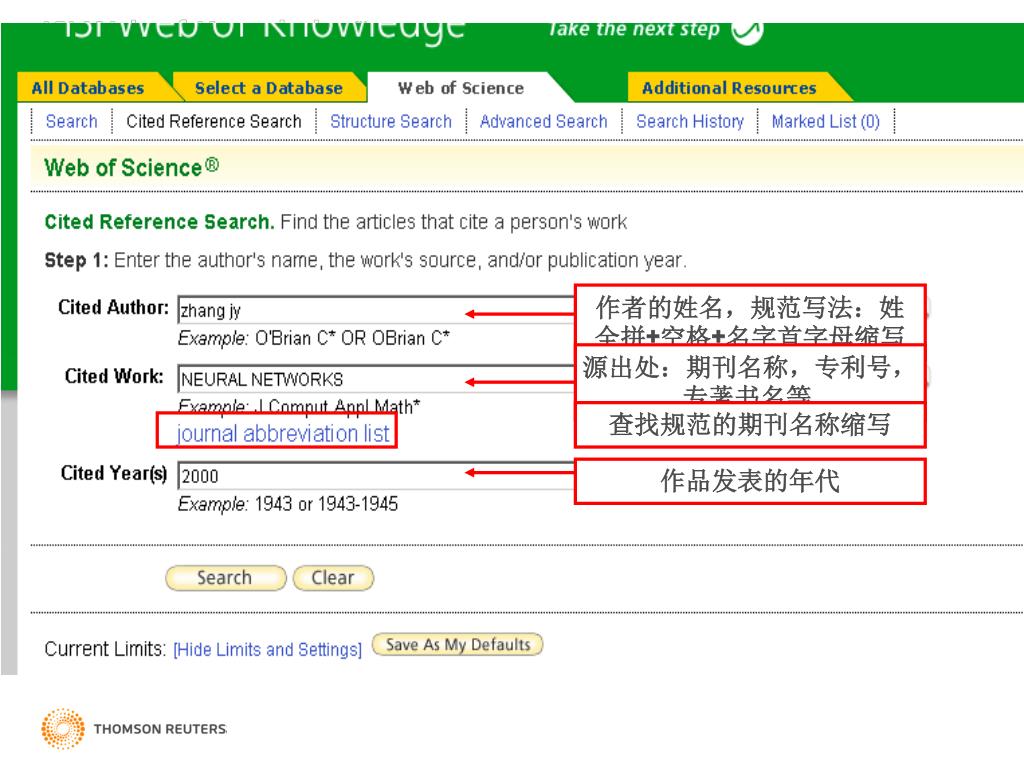This screenshot has width=1024, height=768.
Task: Click Hide Limits and Settings link
Action: (268, 649)
